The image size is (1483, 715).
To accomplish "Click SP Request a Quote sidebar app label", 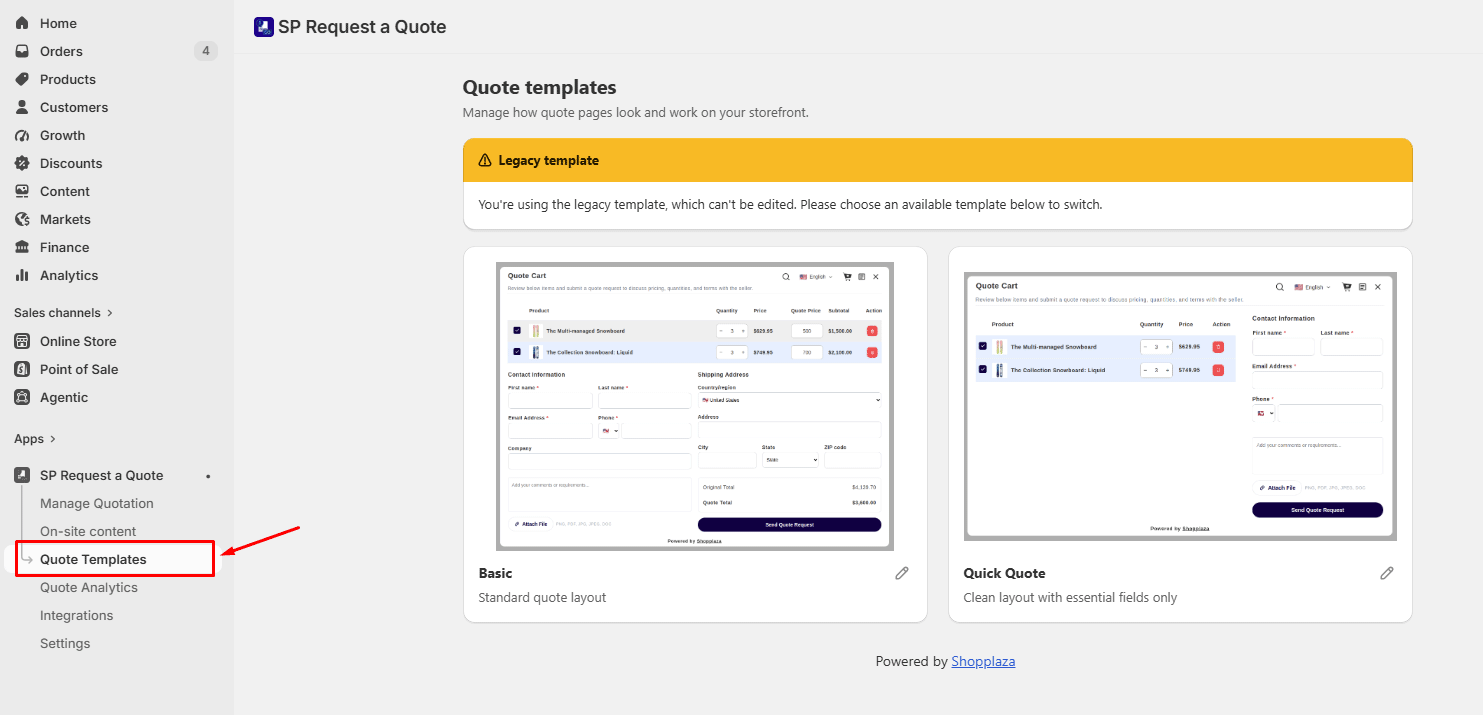I will click(101, 475).
